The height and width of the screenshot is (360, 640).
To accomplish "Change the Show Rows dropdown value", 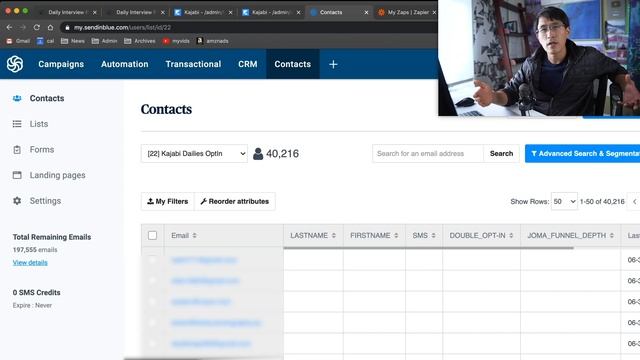I will tap(564, 201).
